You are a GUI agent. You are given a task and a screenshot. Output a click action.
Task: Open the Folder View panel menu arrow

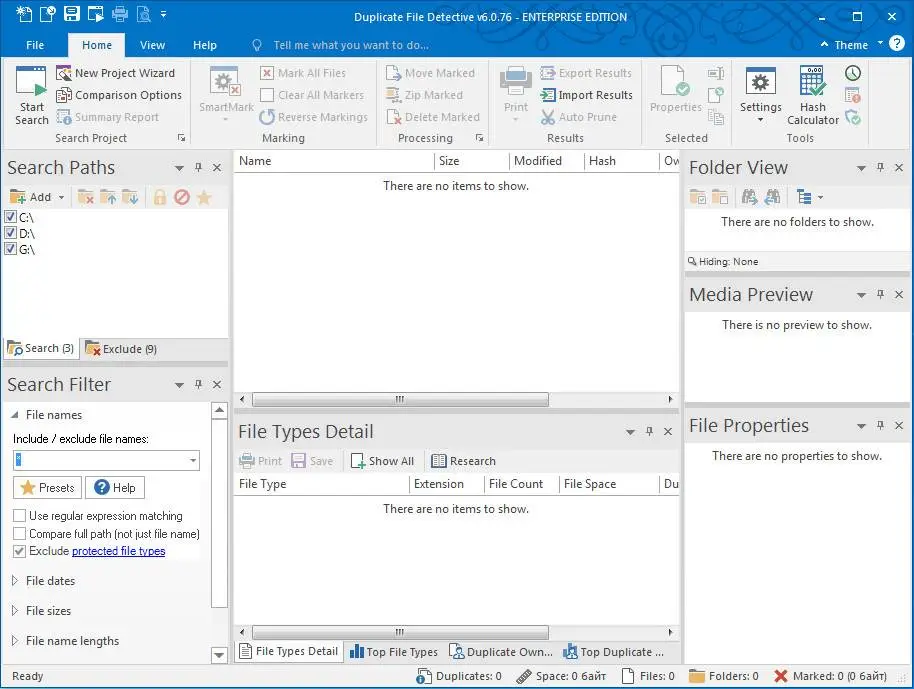pos(861,168)
